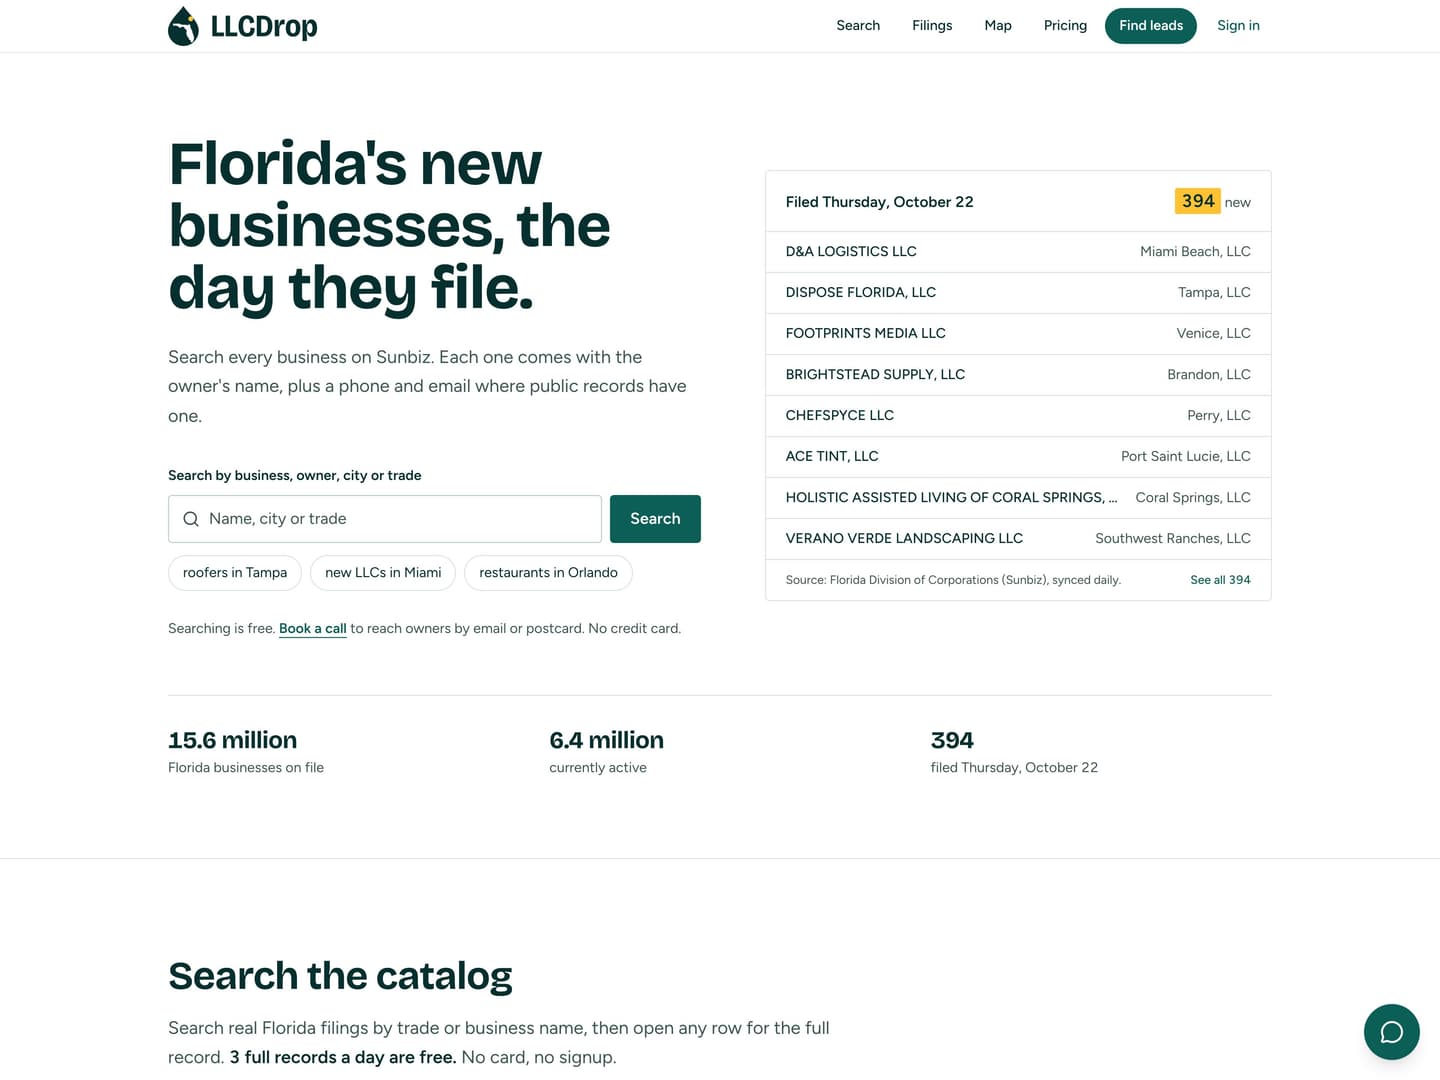Open the chat bubble widget
The image size is (1440, 1080).
(1392, 1032)
